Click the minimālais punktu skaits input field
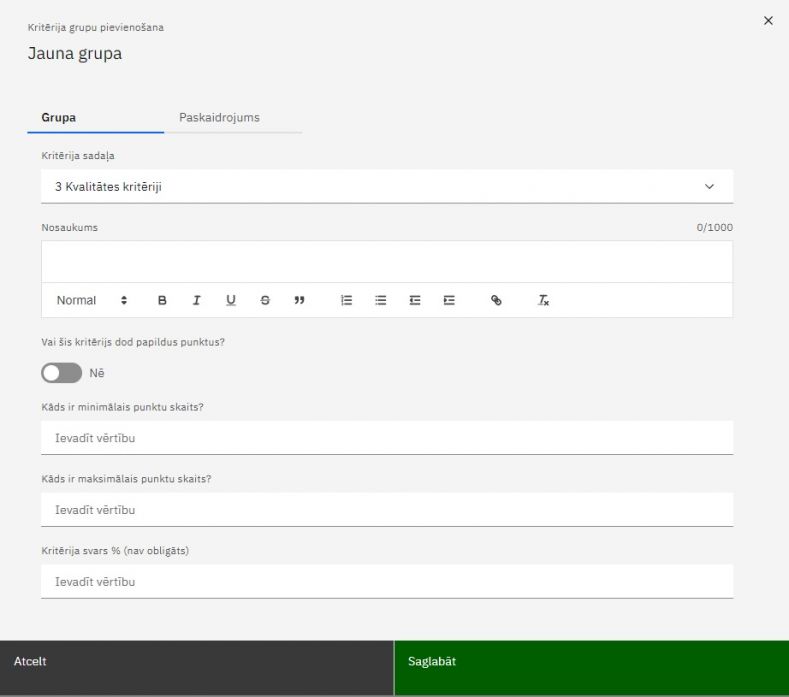Screen dimensions: 789x697 tap(386, 438)
